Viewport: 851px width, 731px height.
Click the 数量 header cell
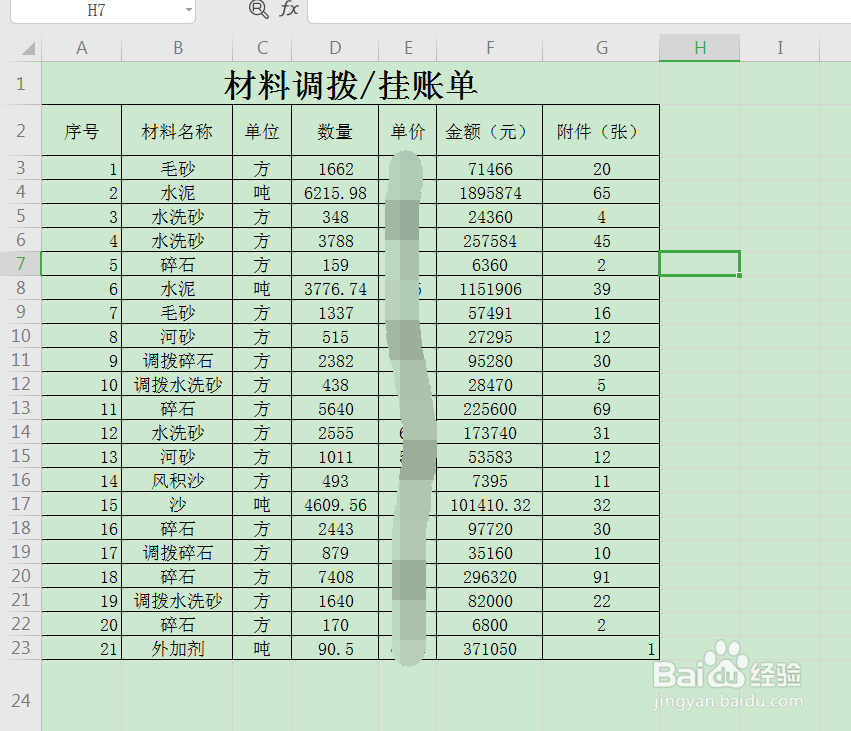coord(335,131)
